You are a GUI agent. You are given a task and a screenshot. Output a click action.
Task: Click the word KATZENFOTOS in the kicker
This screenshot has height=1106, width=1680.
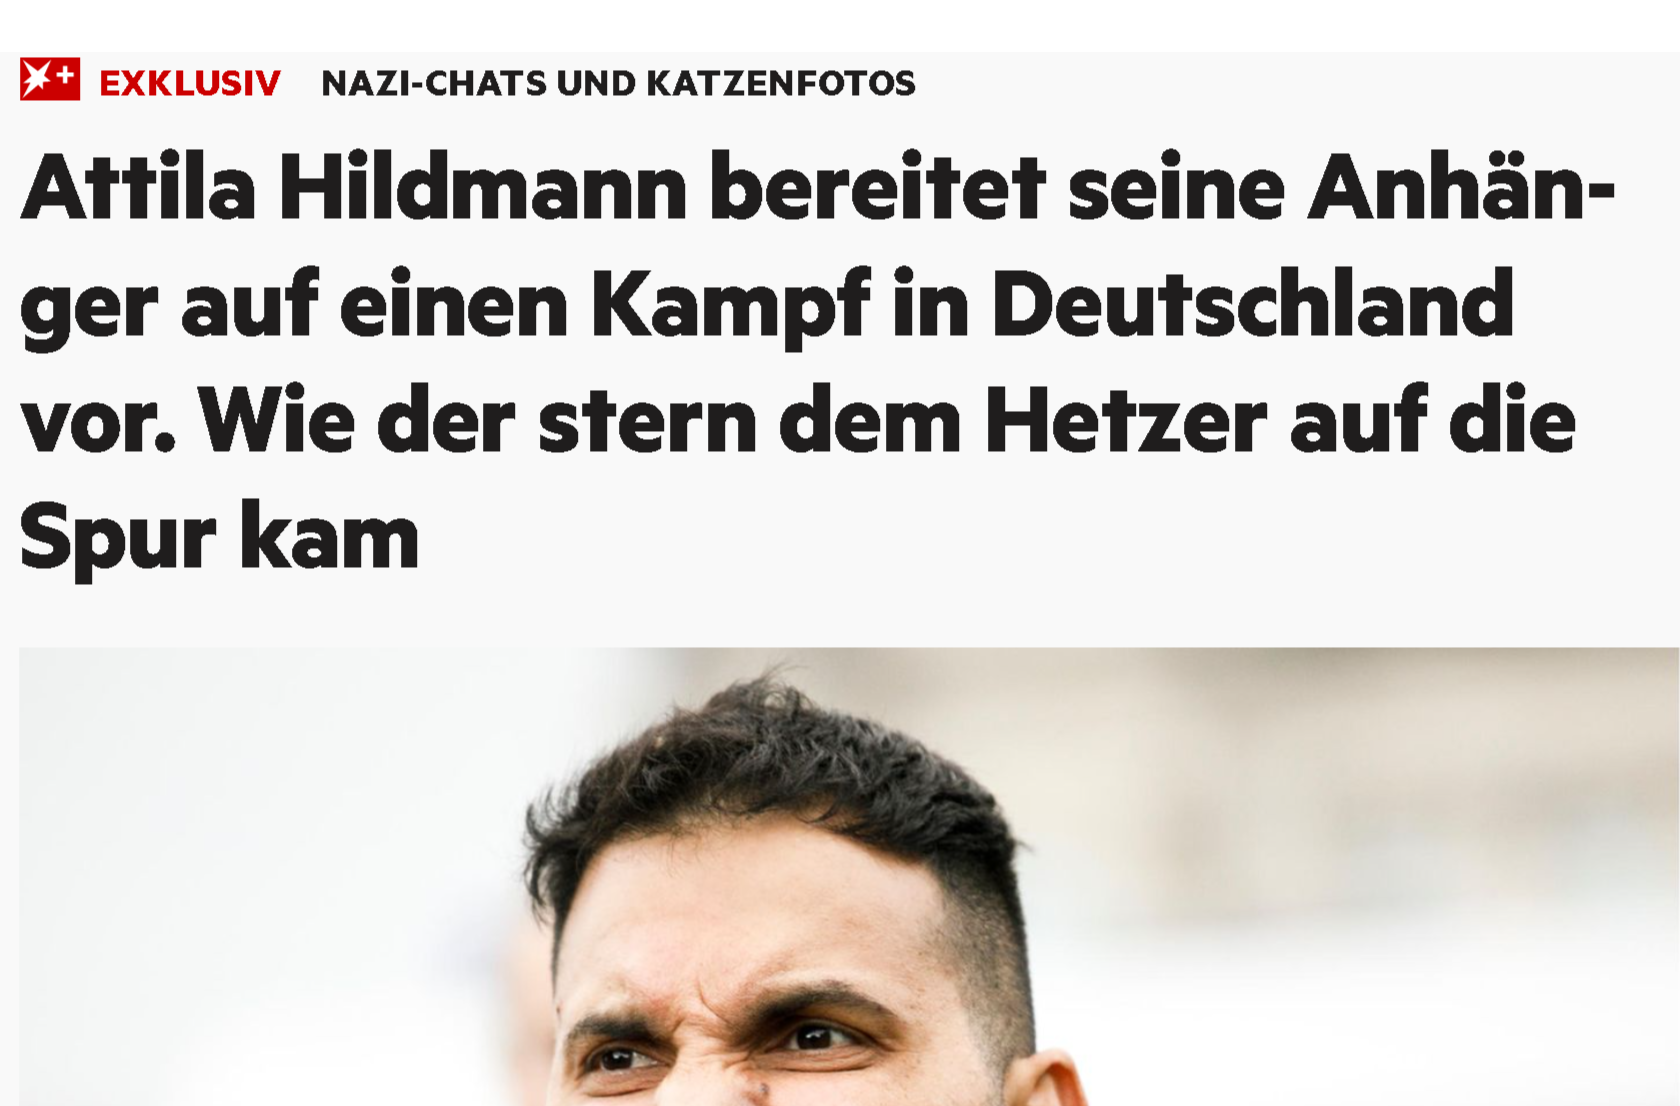(781, 83)
